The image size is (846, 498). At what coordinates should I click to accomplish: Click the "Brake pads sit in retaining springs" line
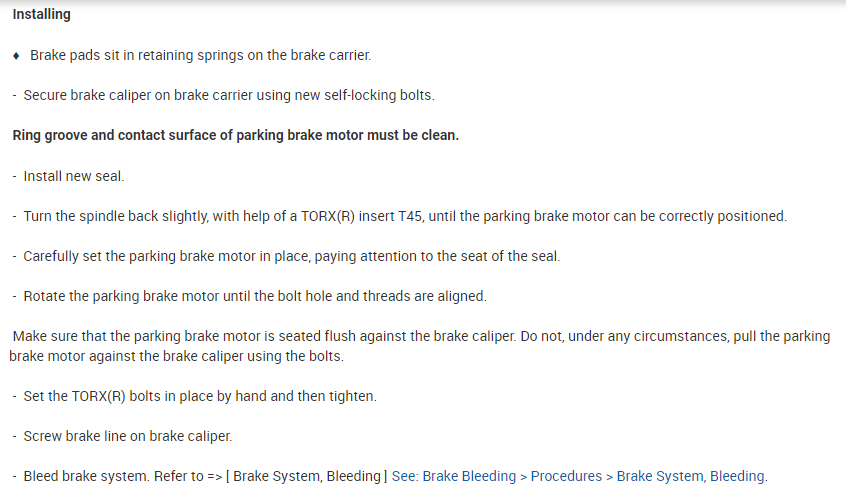[x=200, y=55]
